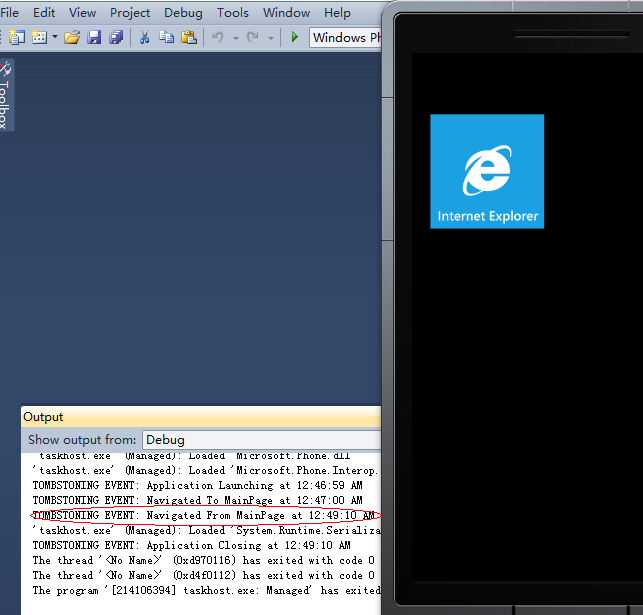Open the Show output from Debug dropdown
The image size is (643, 615).
[x=262, y=440]
